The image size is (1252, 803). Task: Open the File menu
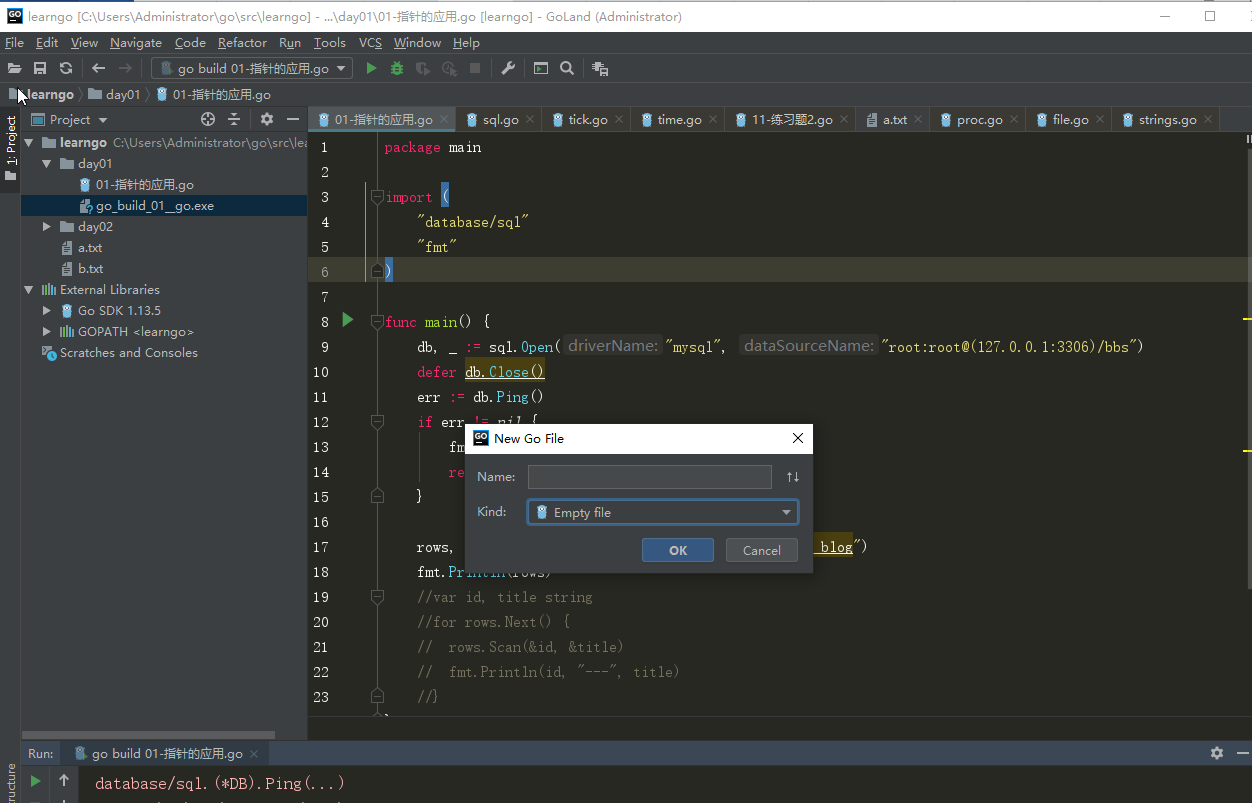14,43
